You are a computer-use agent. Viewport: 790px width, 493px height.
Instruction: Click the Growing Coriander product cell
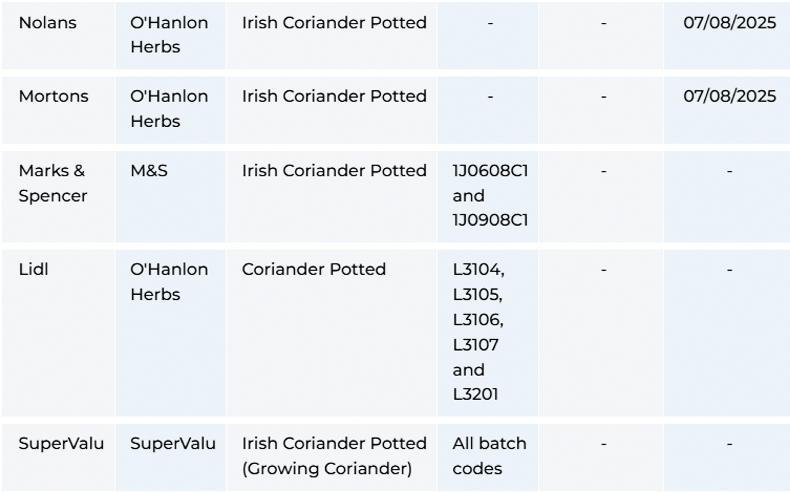tap(334, 456)
